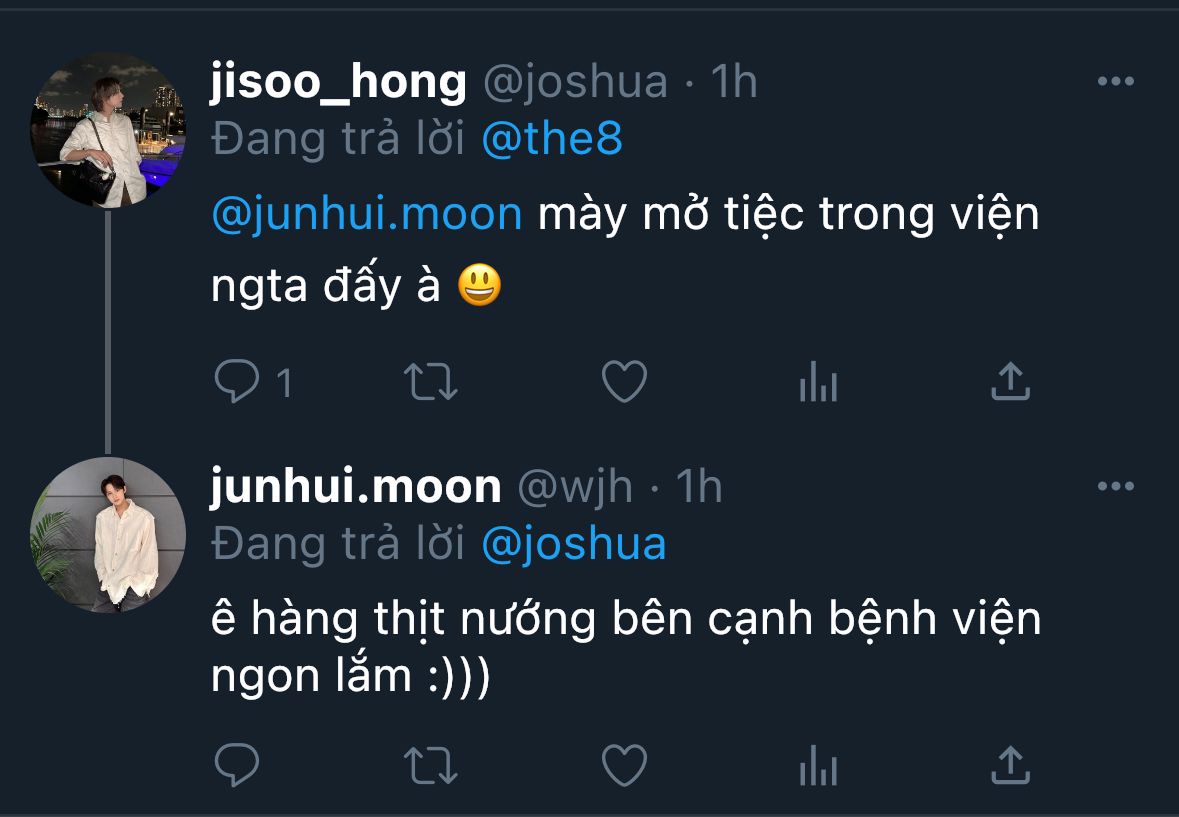
Task: Open jisoo_hong display name profile
Action: pyautogui.click(x=338, y=82)
